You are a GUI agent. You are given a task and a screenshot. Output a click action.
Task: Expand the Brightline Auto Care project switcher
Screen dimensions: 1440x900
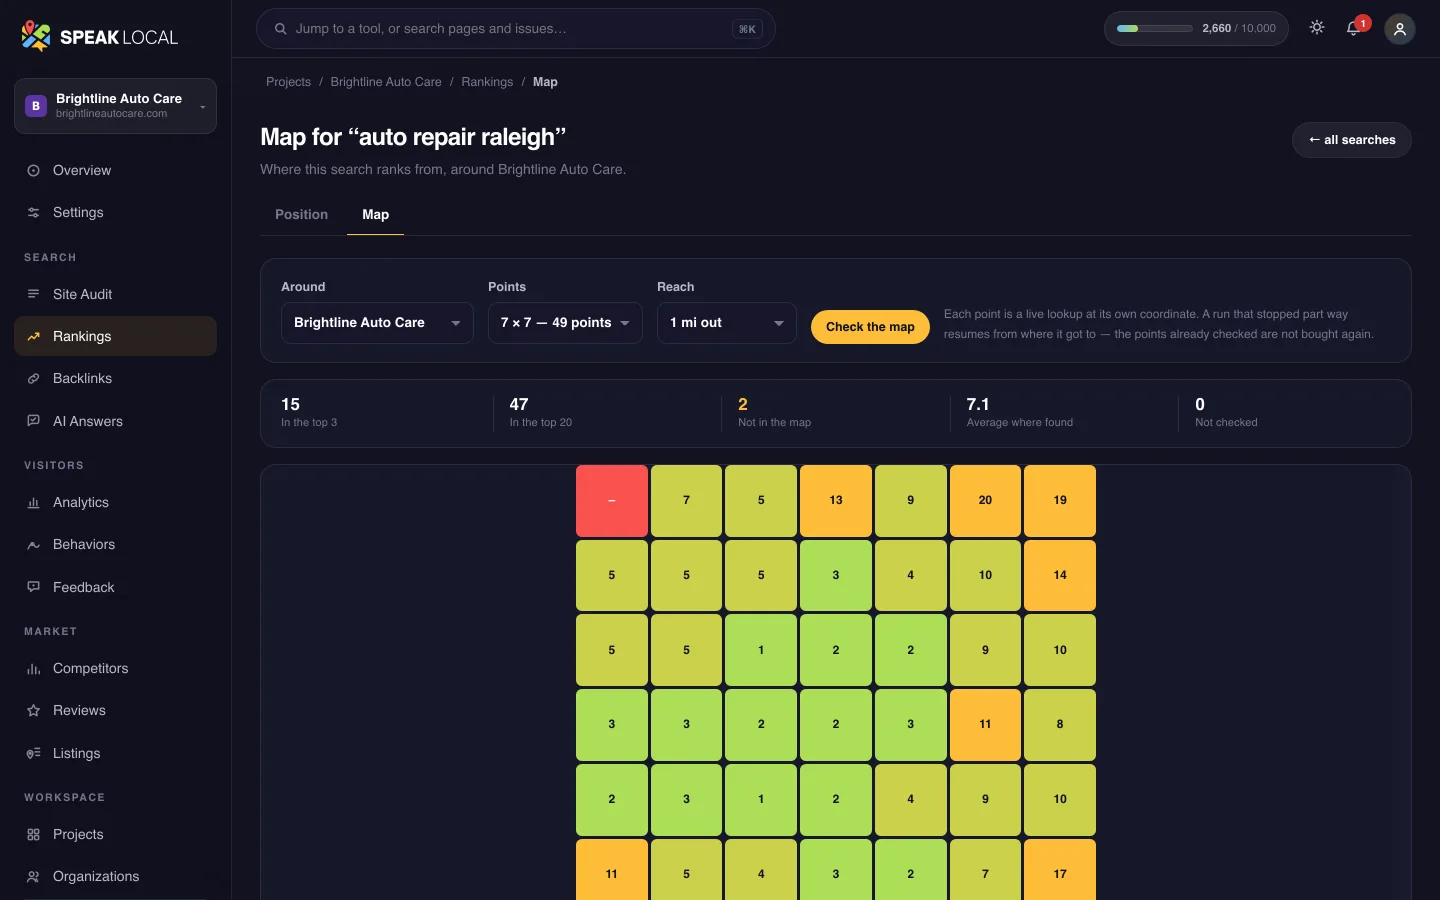115,106
